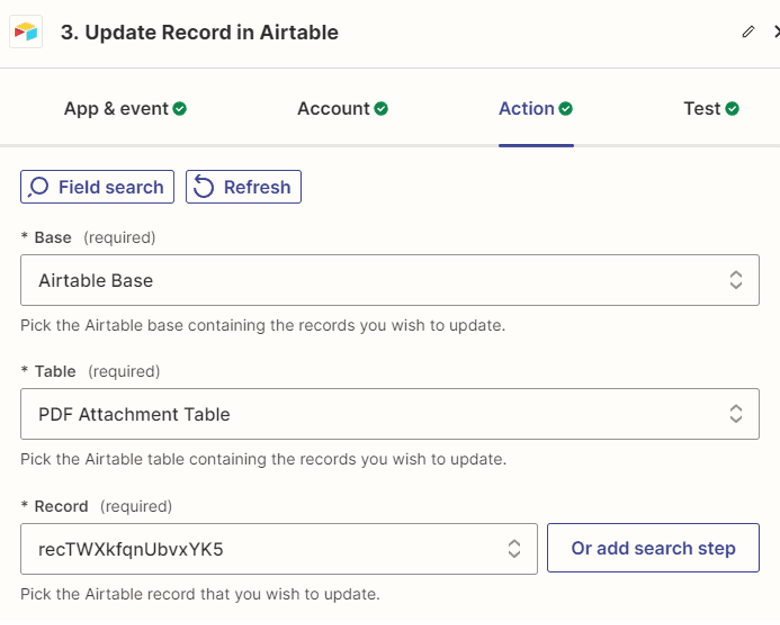Click the pencil rename step icon

tap(748, 32)
